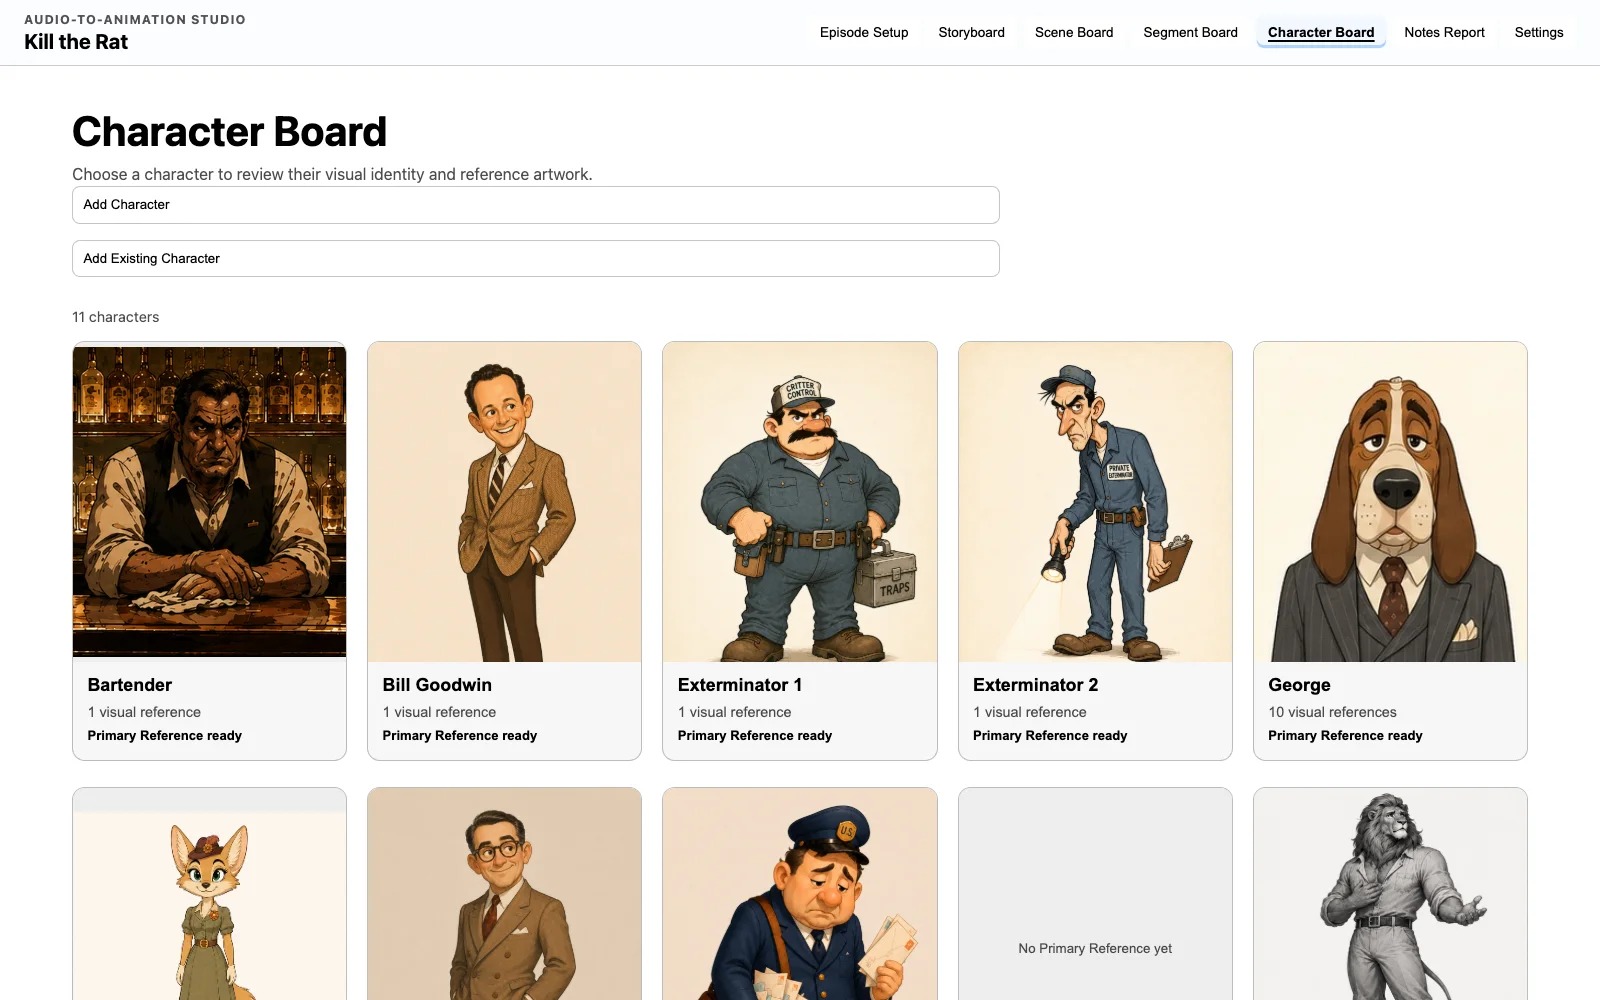This screenshot has height=1000, width=1600.
Task: Open the Notes Report tab
Action: pyautogui.click(x=1444, y=32)
